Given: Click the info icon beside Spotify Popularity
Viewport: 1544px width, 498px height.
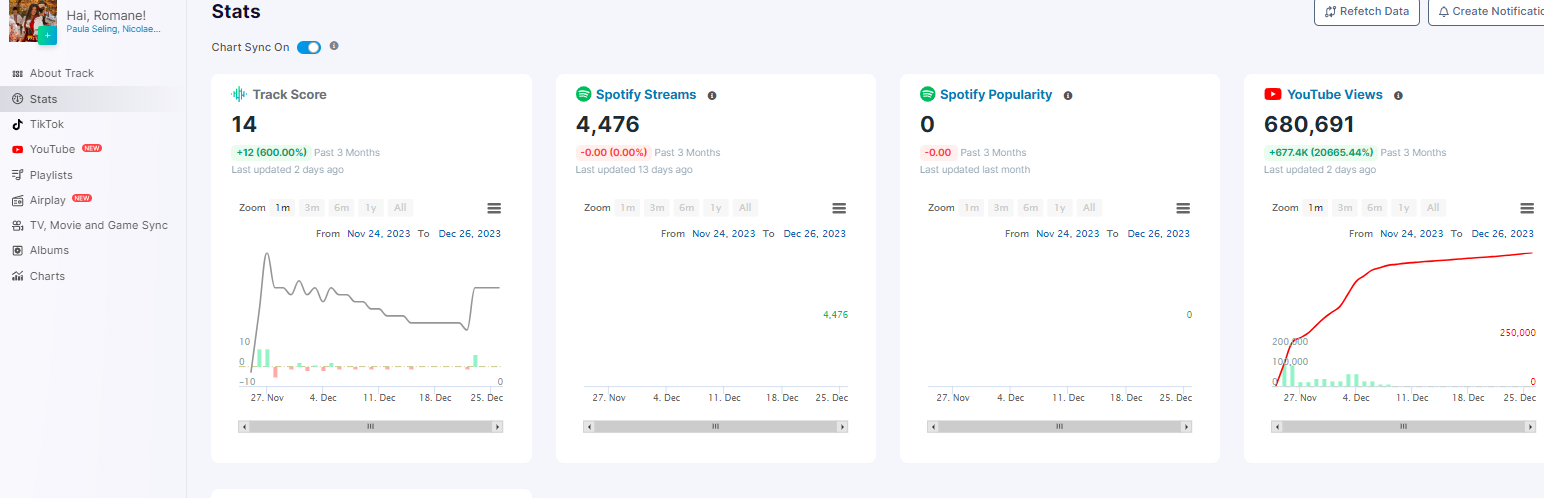Looking at the screenshot, I should pyautogui.click(x=1068, y=96).
